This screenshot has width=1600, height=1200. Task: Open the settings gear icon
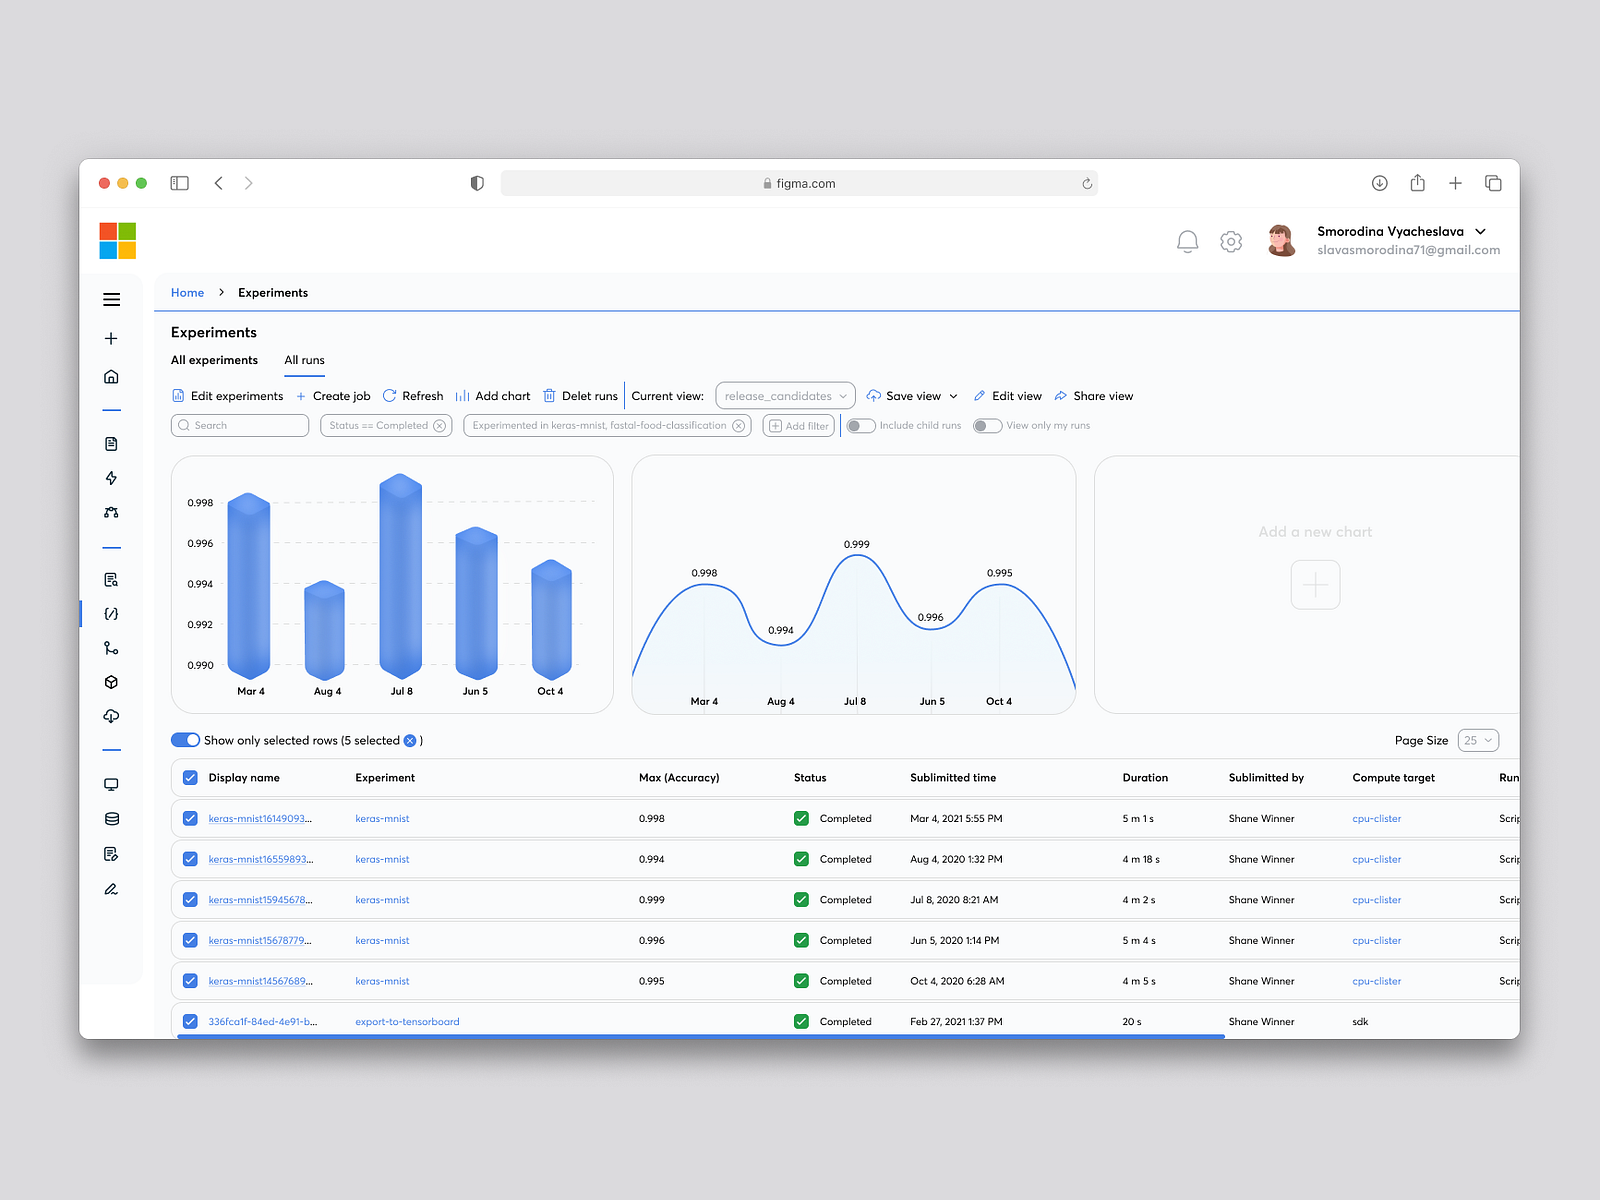click(1231, 241)
